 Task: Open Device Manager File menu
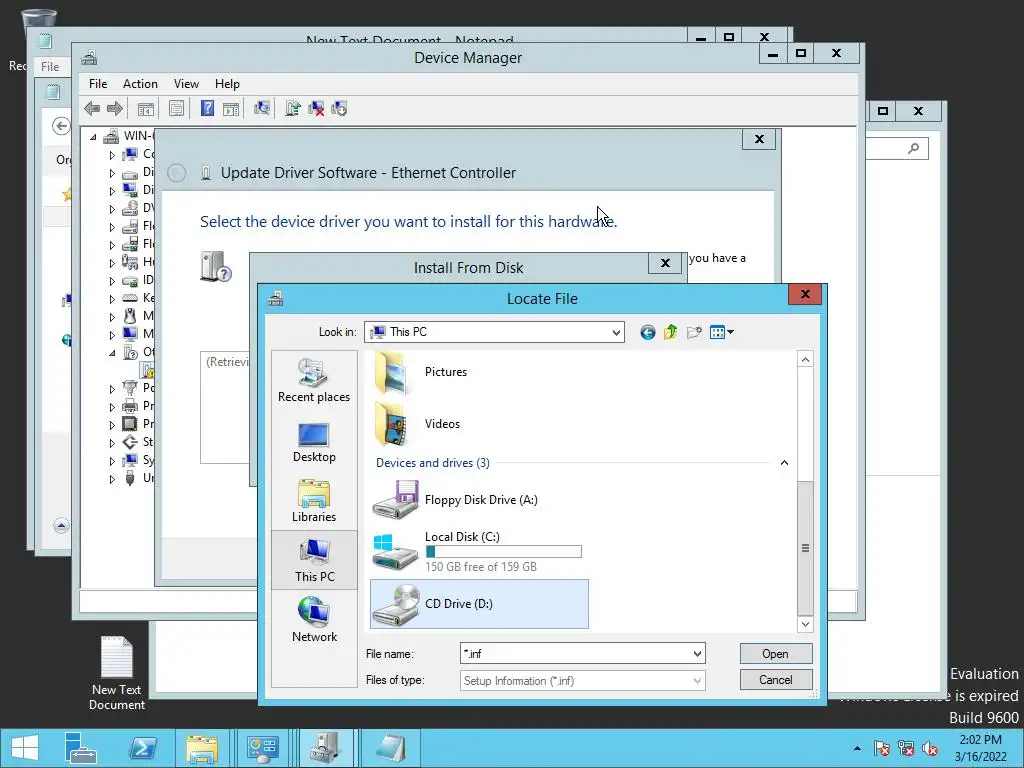click(98, 84)
